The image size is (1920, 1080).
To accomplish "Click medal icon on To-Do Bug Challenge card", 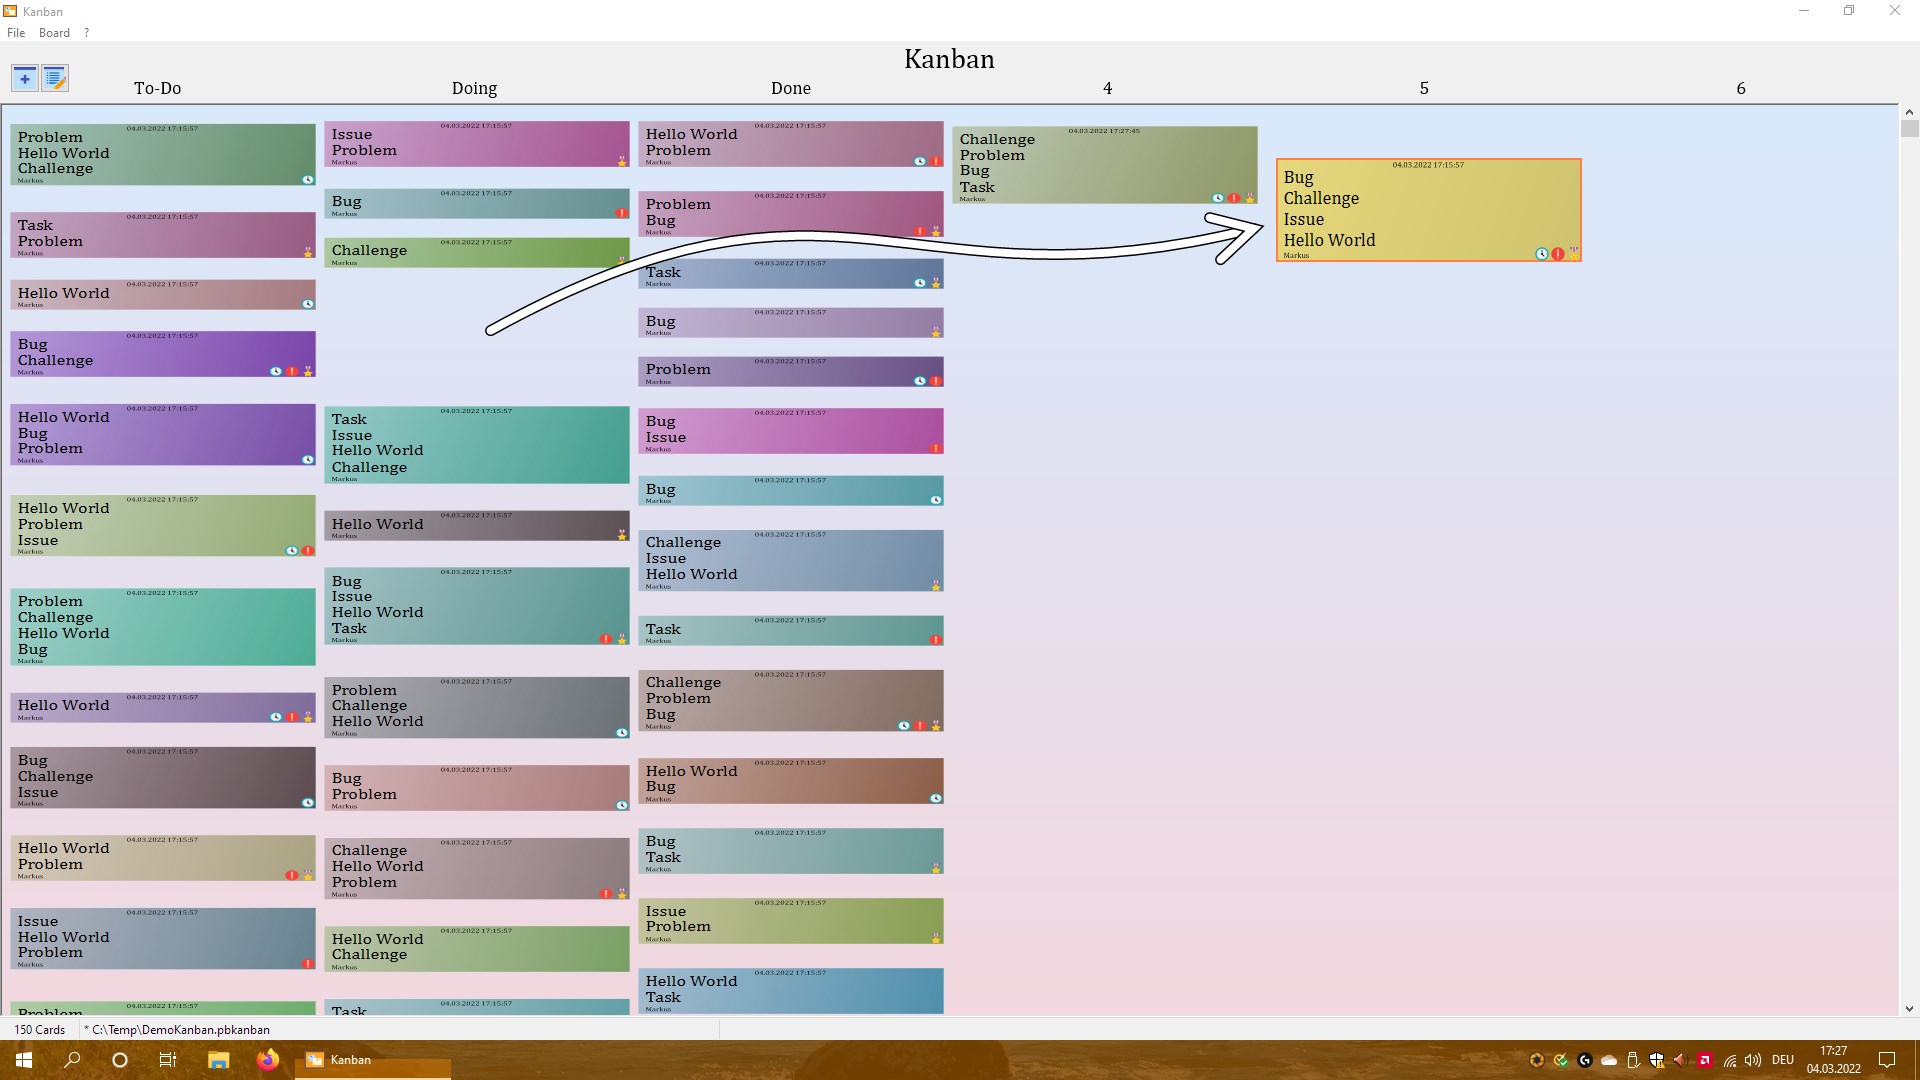I will 308,371.
